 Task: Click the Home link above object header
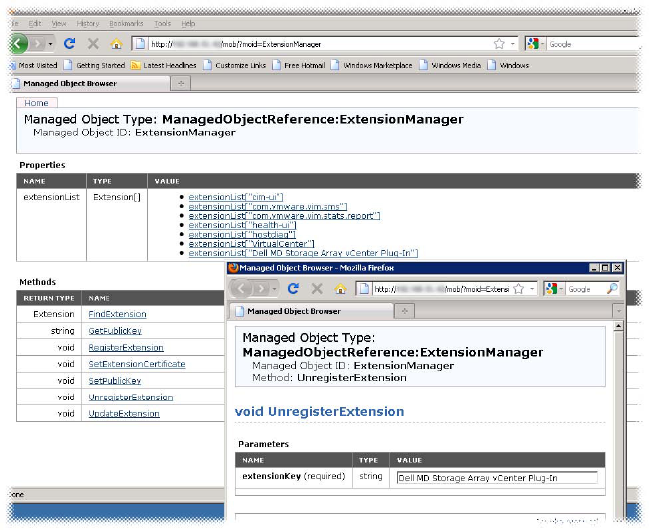tap(36, 103)
